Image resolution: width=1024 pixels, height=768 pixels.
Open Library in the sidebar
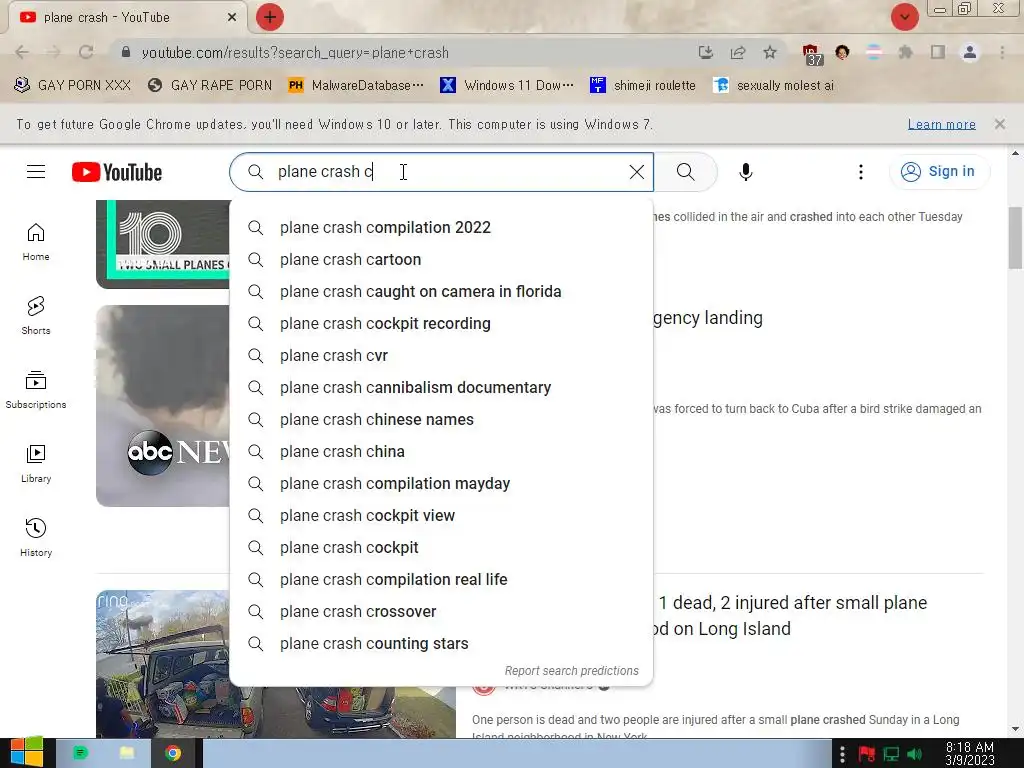[36, 464]
